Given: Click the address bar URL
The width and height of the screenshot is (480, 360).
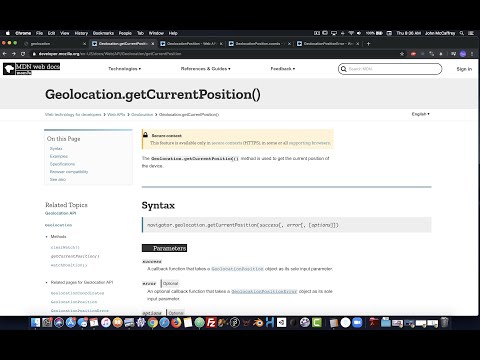Looking at the screenshot, I should tap(110, 54).
